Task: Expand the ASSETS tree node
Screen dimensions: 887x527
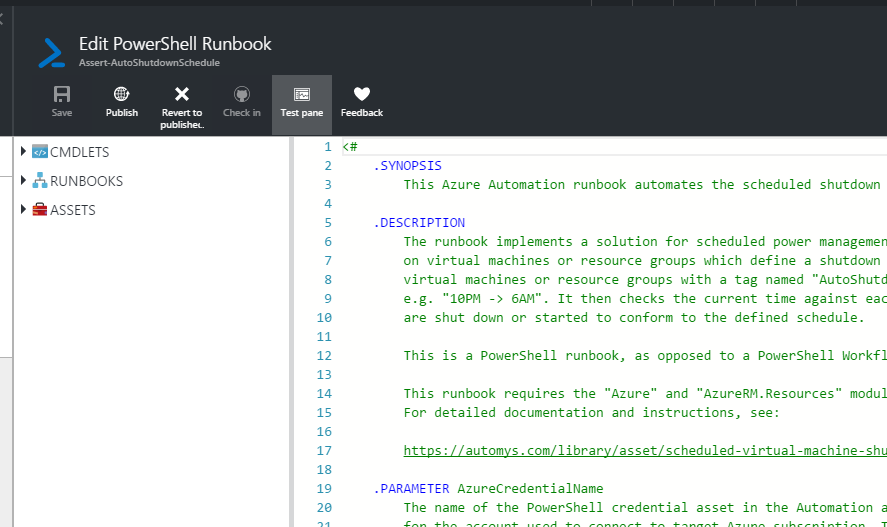Action: coord(23,209)
